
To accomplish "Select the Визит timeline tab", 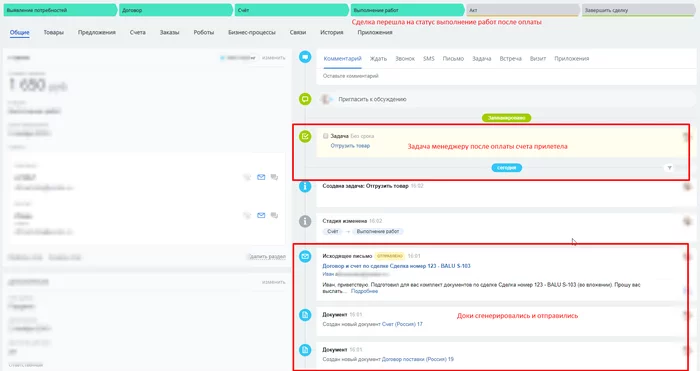I will point(538,58).
